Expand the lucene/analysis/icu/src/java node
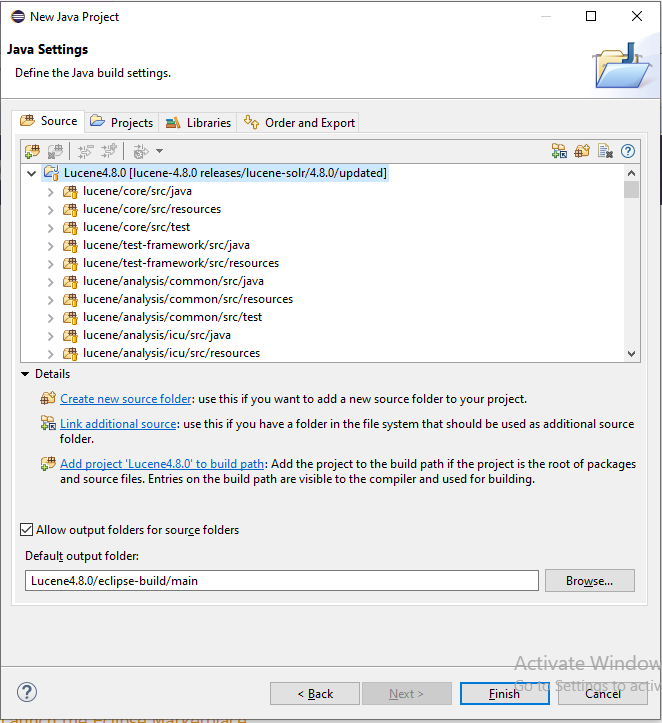The image size is (662, 723). coord(50,335)
